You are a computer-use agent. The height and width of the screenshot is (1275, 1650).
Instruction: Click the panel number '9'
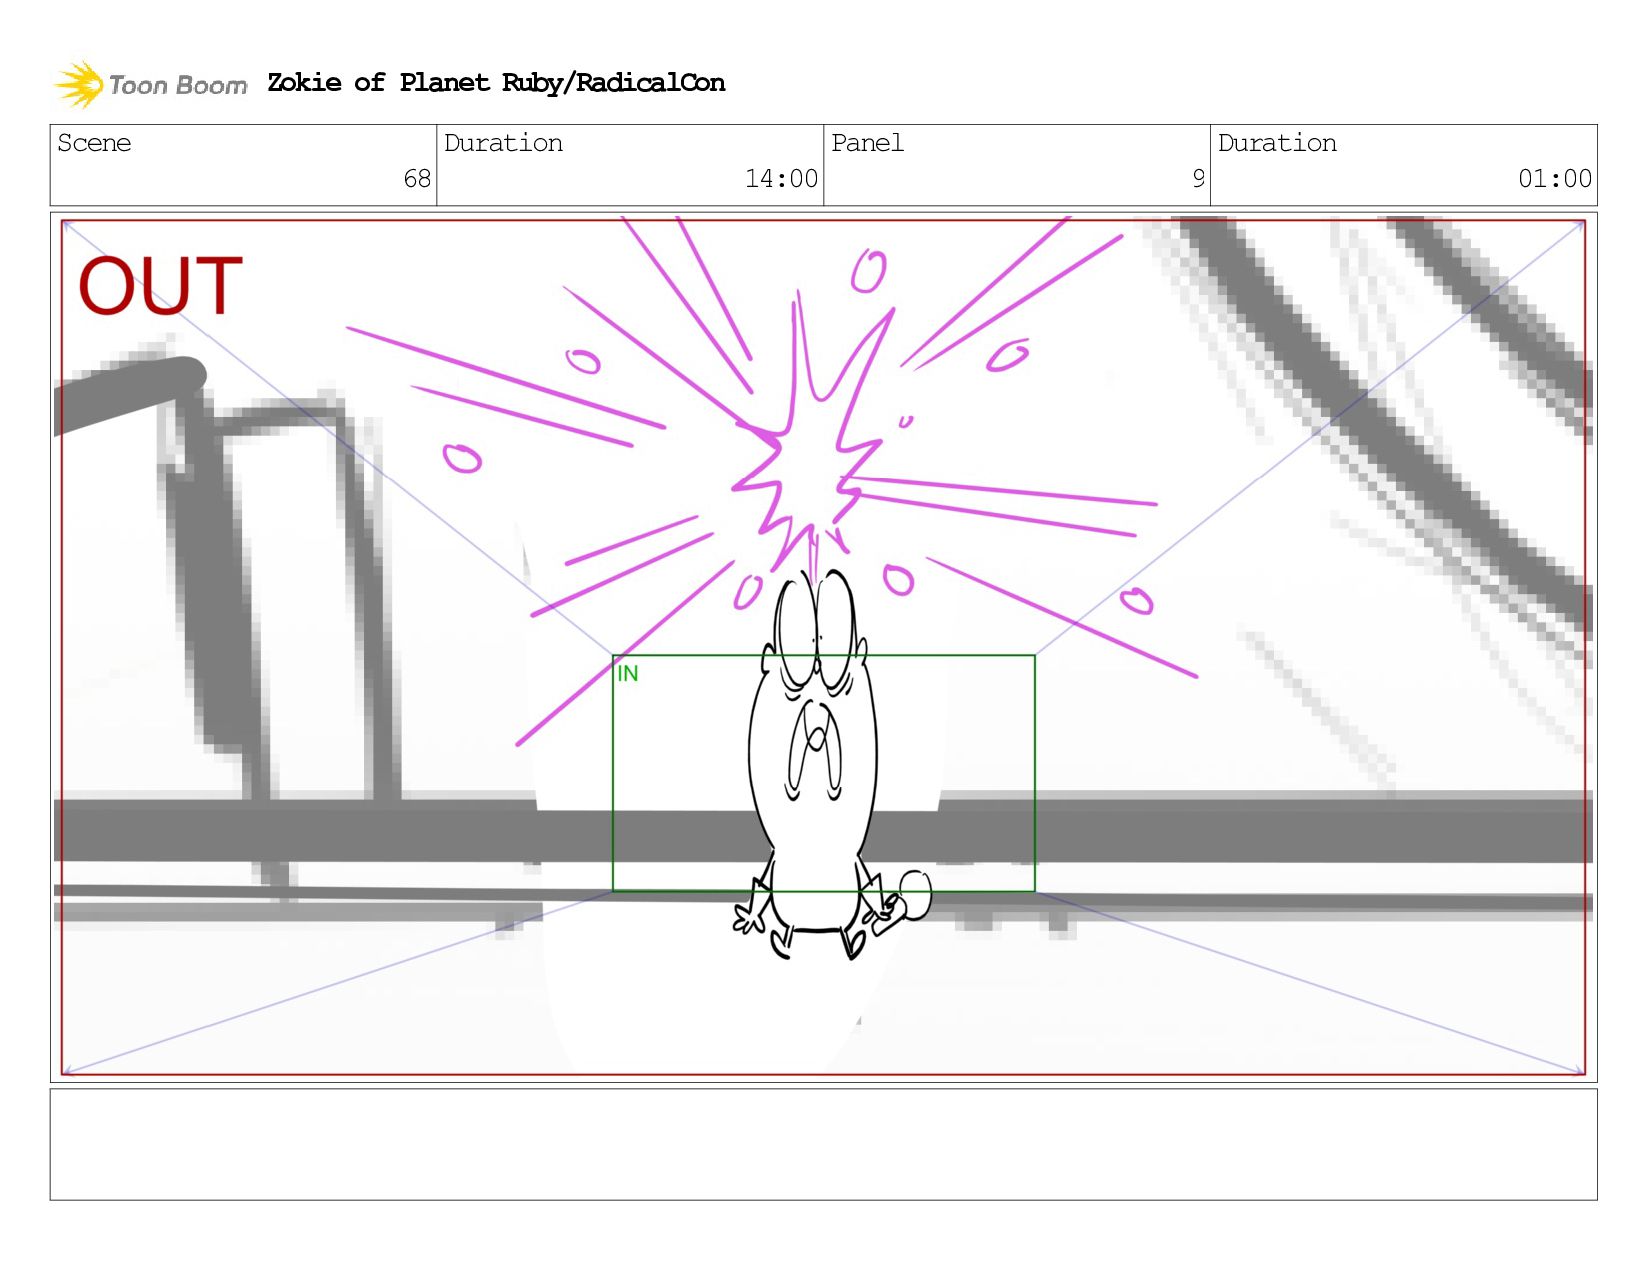pos(1198,179)
